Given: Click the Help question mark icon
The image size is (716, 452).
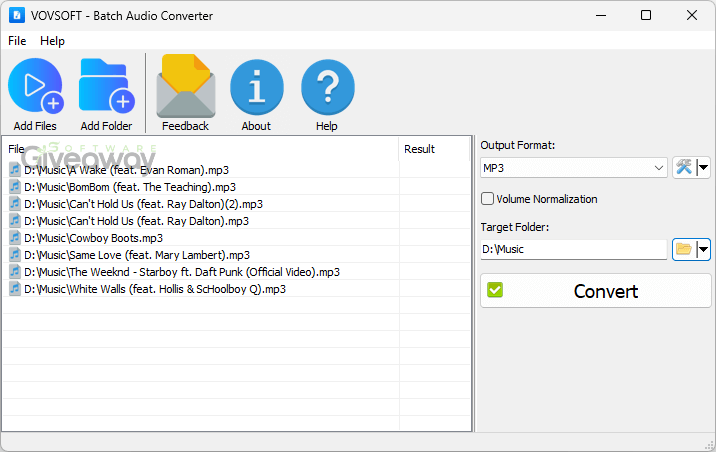Looking at the screenshot, I should coord(327,87).
